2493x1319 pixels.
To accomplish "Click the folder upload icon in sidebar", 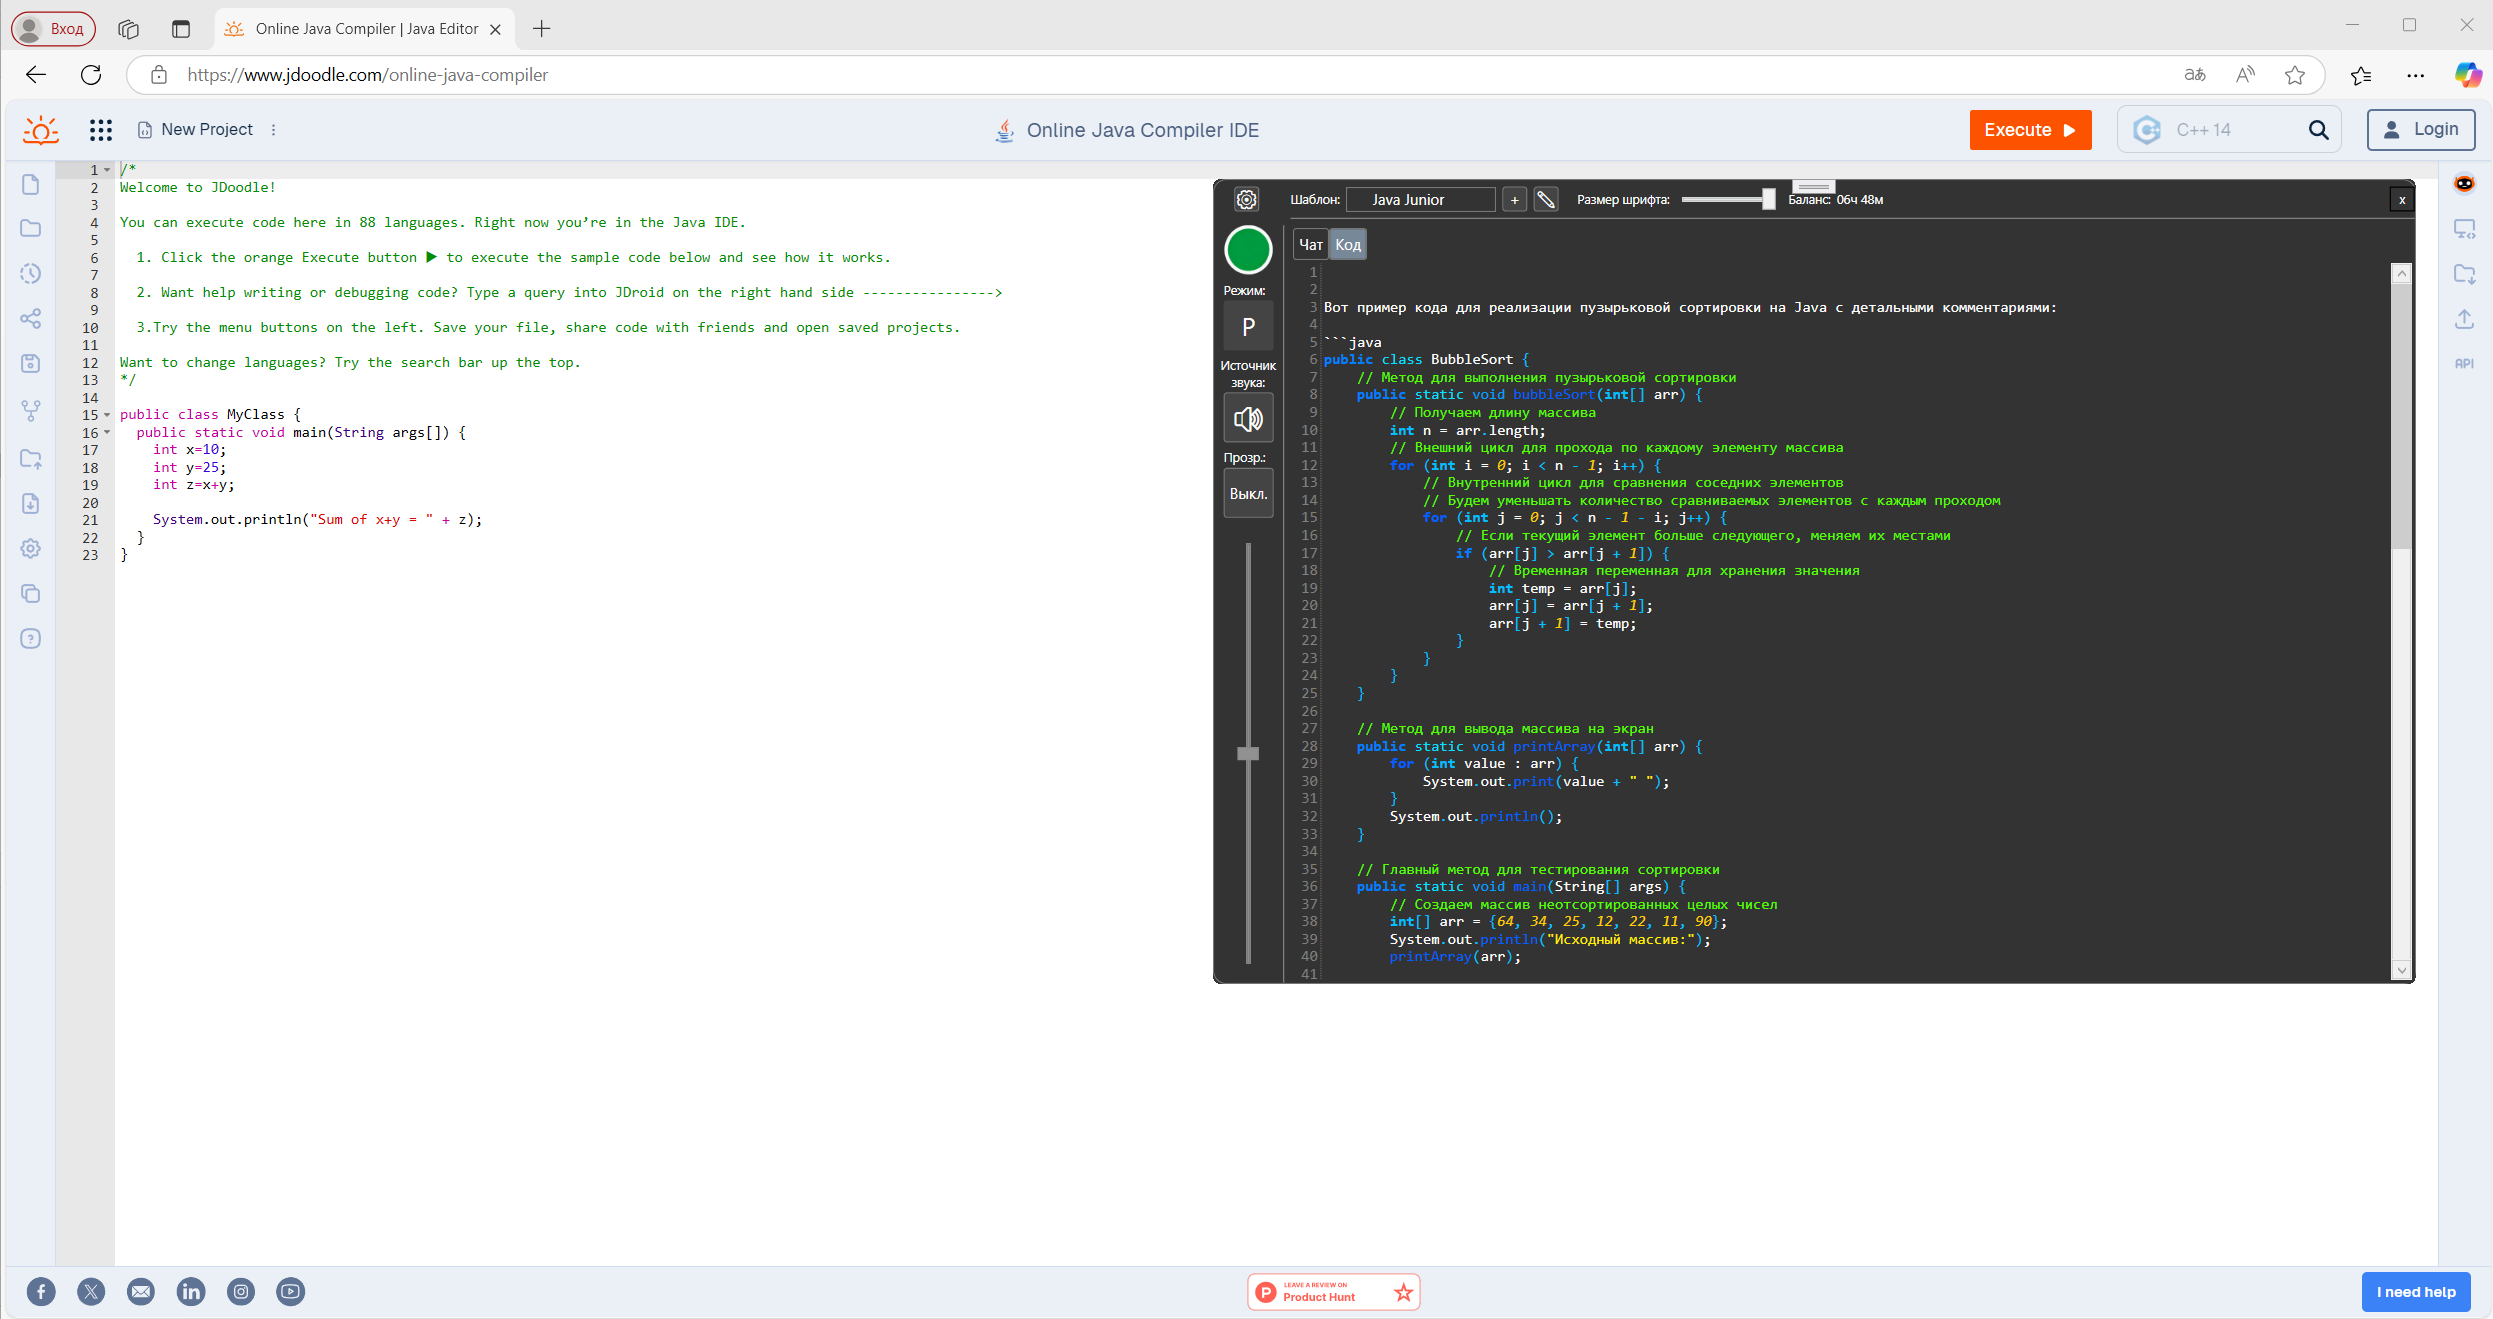I will tap(31, 458).
